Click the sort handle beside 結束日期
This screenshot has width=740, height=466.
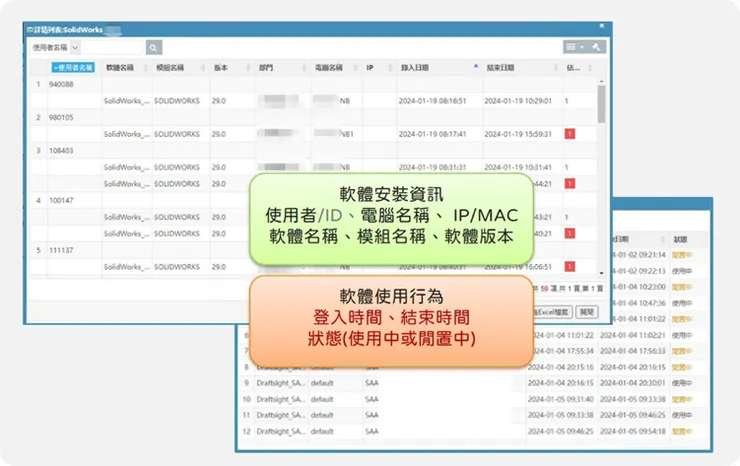[555, 68]
